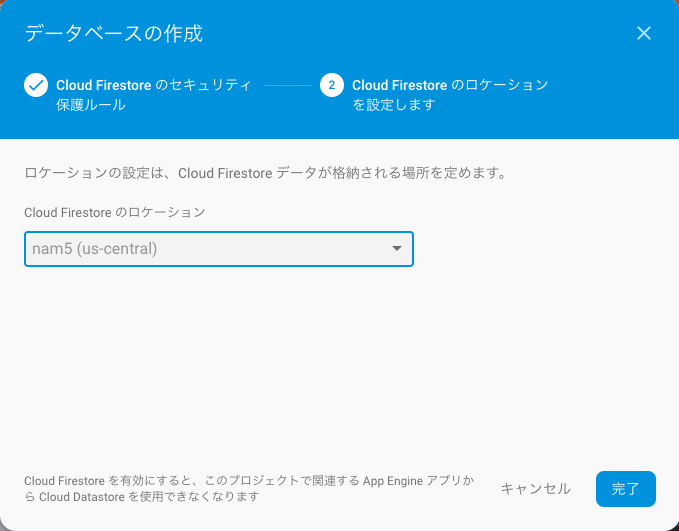The image size is (679, 531).
Task: Click the ロケーションの設定は description text
Action: 265,173
